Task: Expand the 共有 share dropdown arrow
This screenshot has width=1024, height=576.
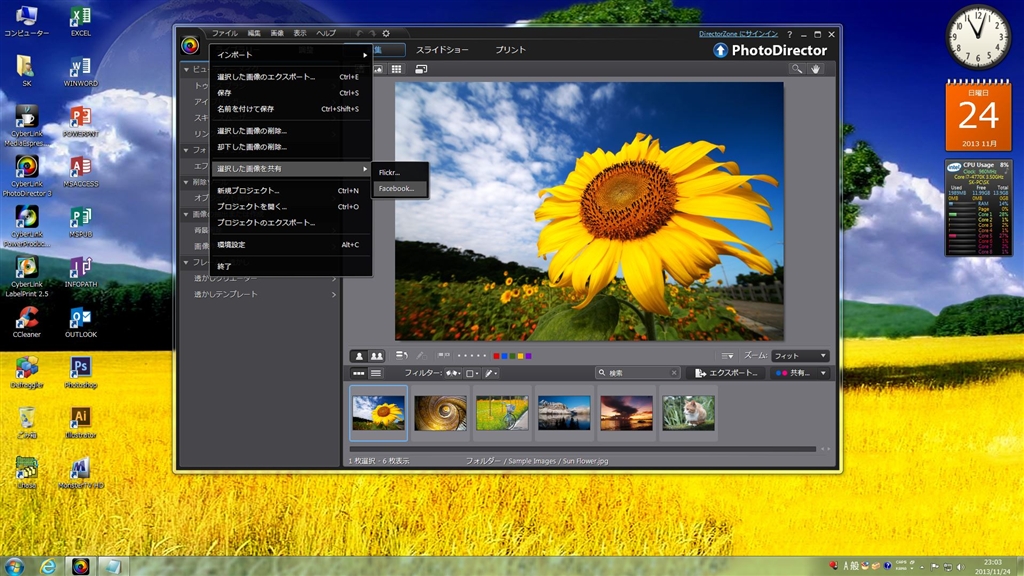Action: point(822,373)
